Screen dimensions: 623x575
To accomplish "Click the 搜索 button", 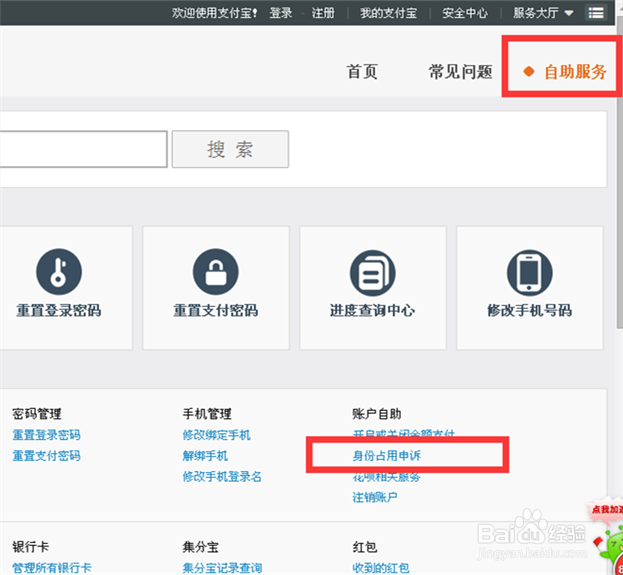I will point(230,149).
